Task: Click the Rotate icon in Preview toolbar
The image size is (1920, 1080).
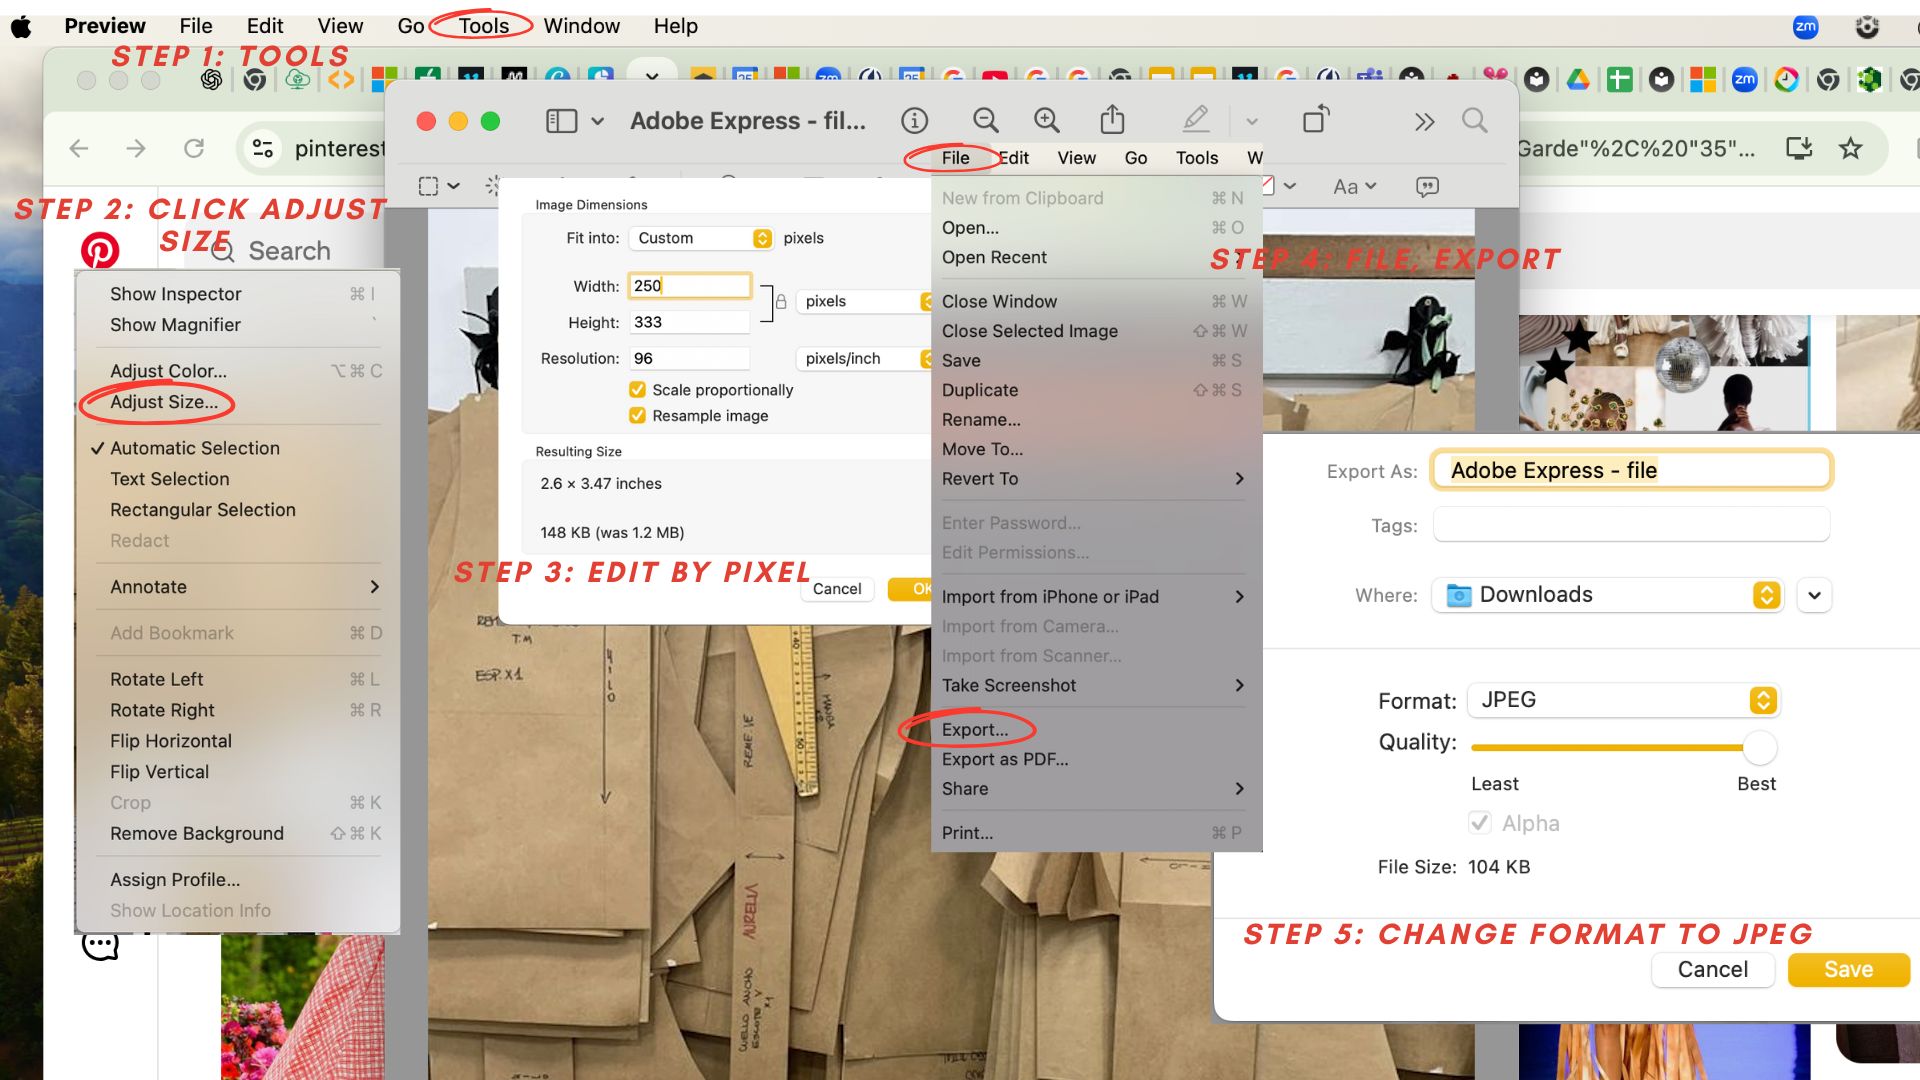Action: [1316, 120]
